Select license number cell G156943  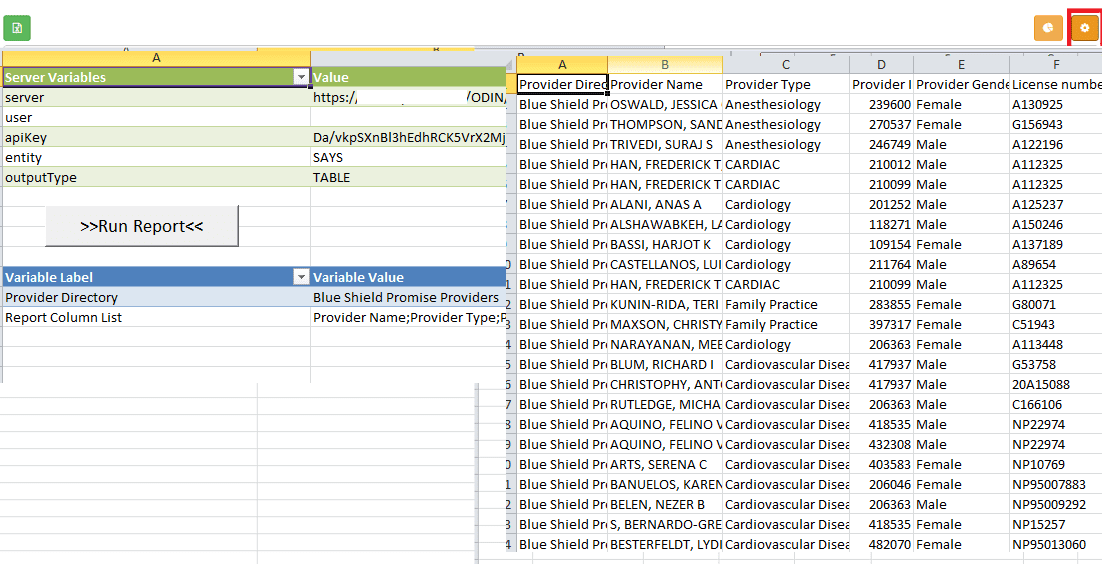coord(1056,124)
